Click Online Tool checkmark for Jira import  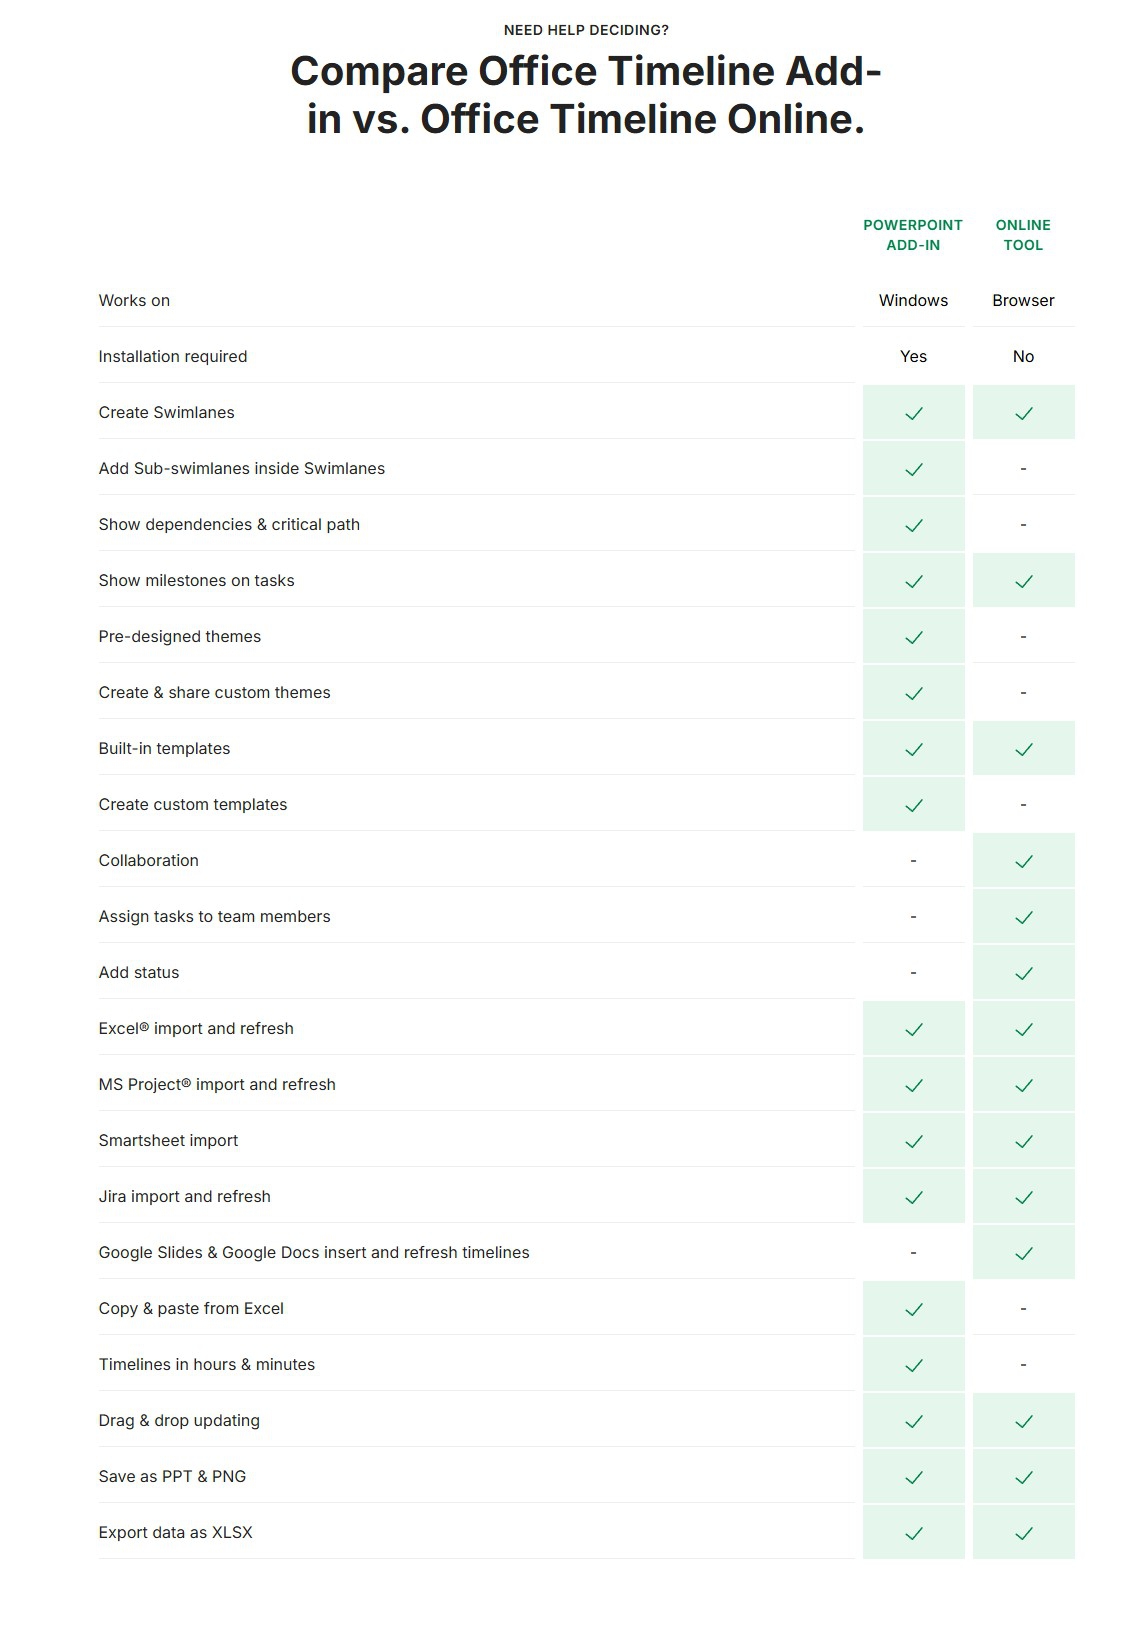click(x=1023, y=1197)
